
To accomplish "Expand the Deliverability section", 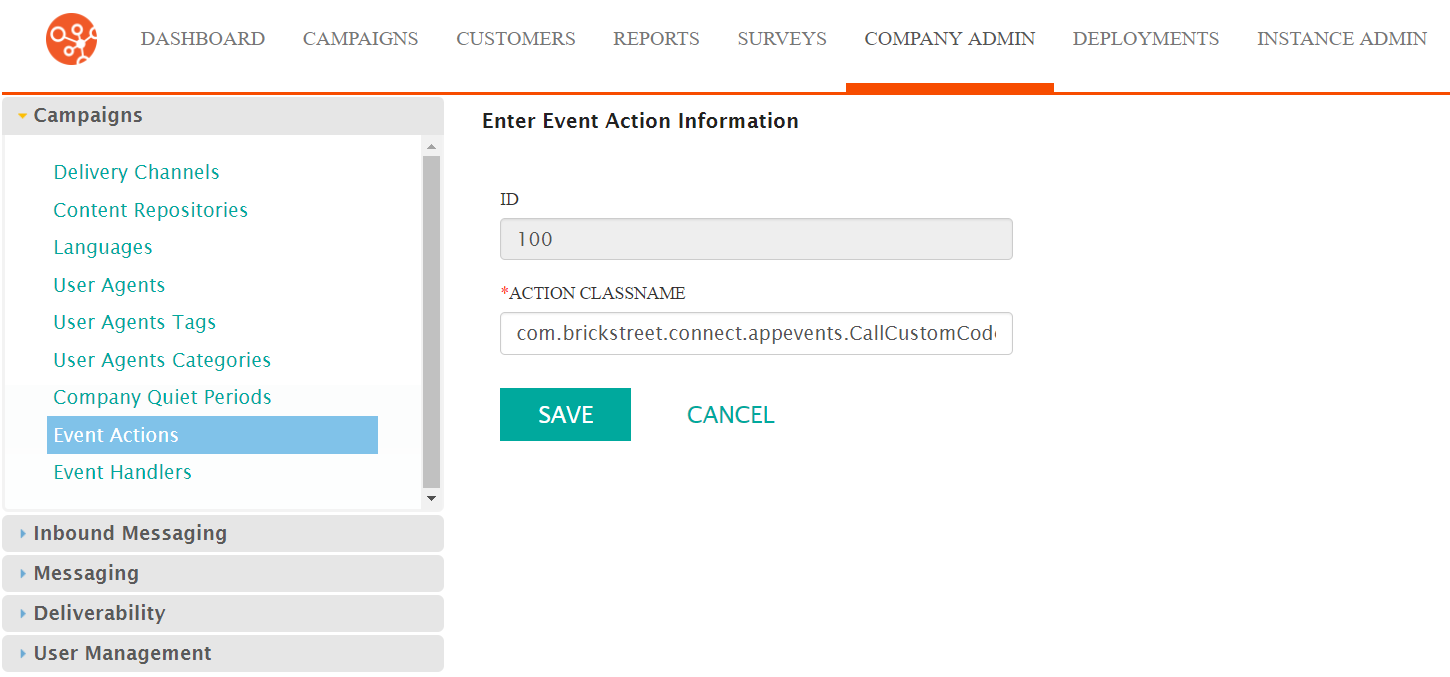I will point(223,613).
